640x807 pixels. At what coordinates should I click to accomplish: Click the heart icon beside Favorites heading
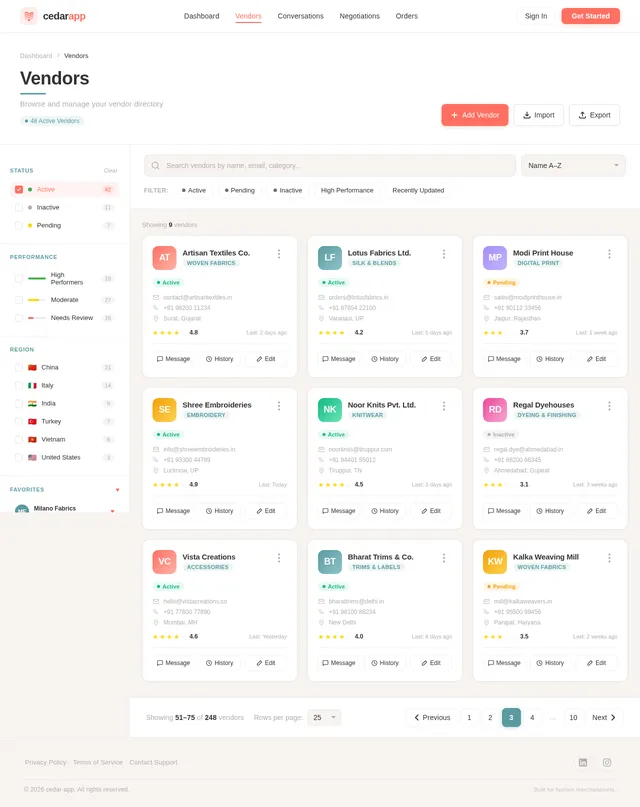click(117, 489)
